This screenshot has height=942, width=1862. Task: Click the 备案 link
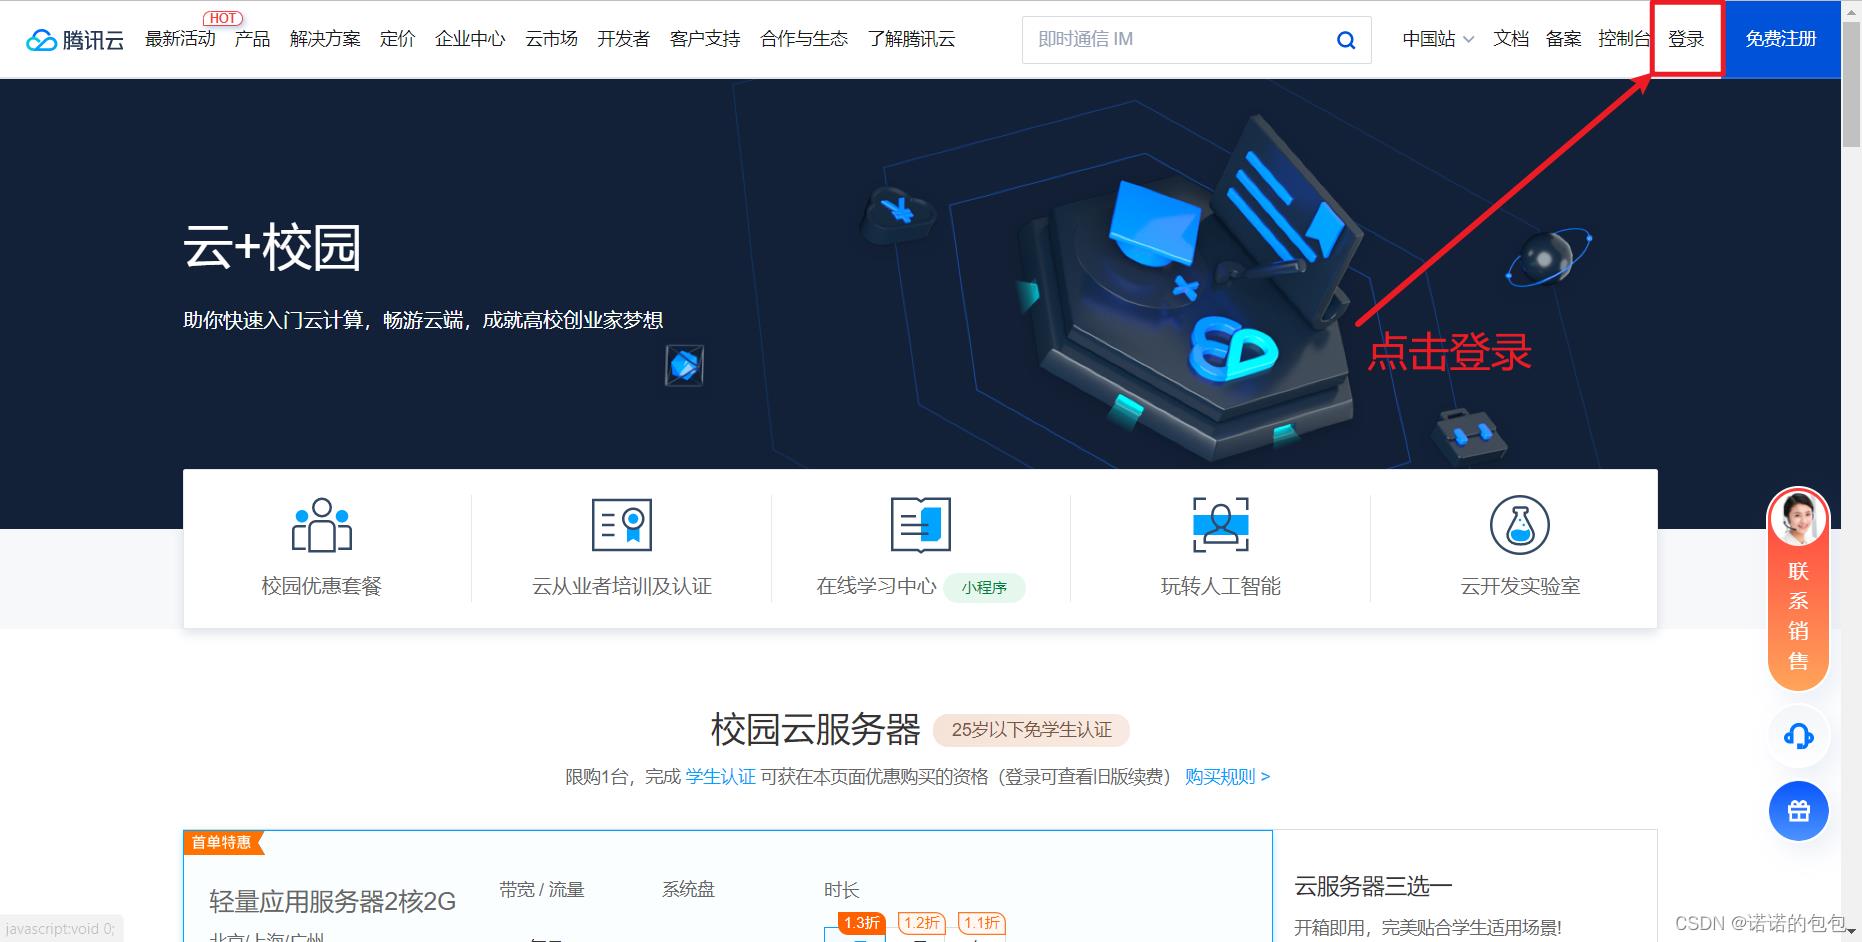[1563, 39]
